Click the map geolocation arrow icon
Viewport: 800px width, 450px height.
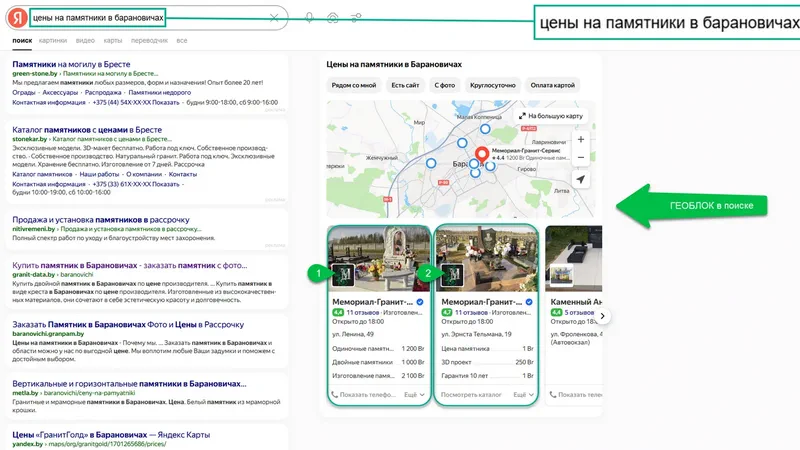click(581, 180)
